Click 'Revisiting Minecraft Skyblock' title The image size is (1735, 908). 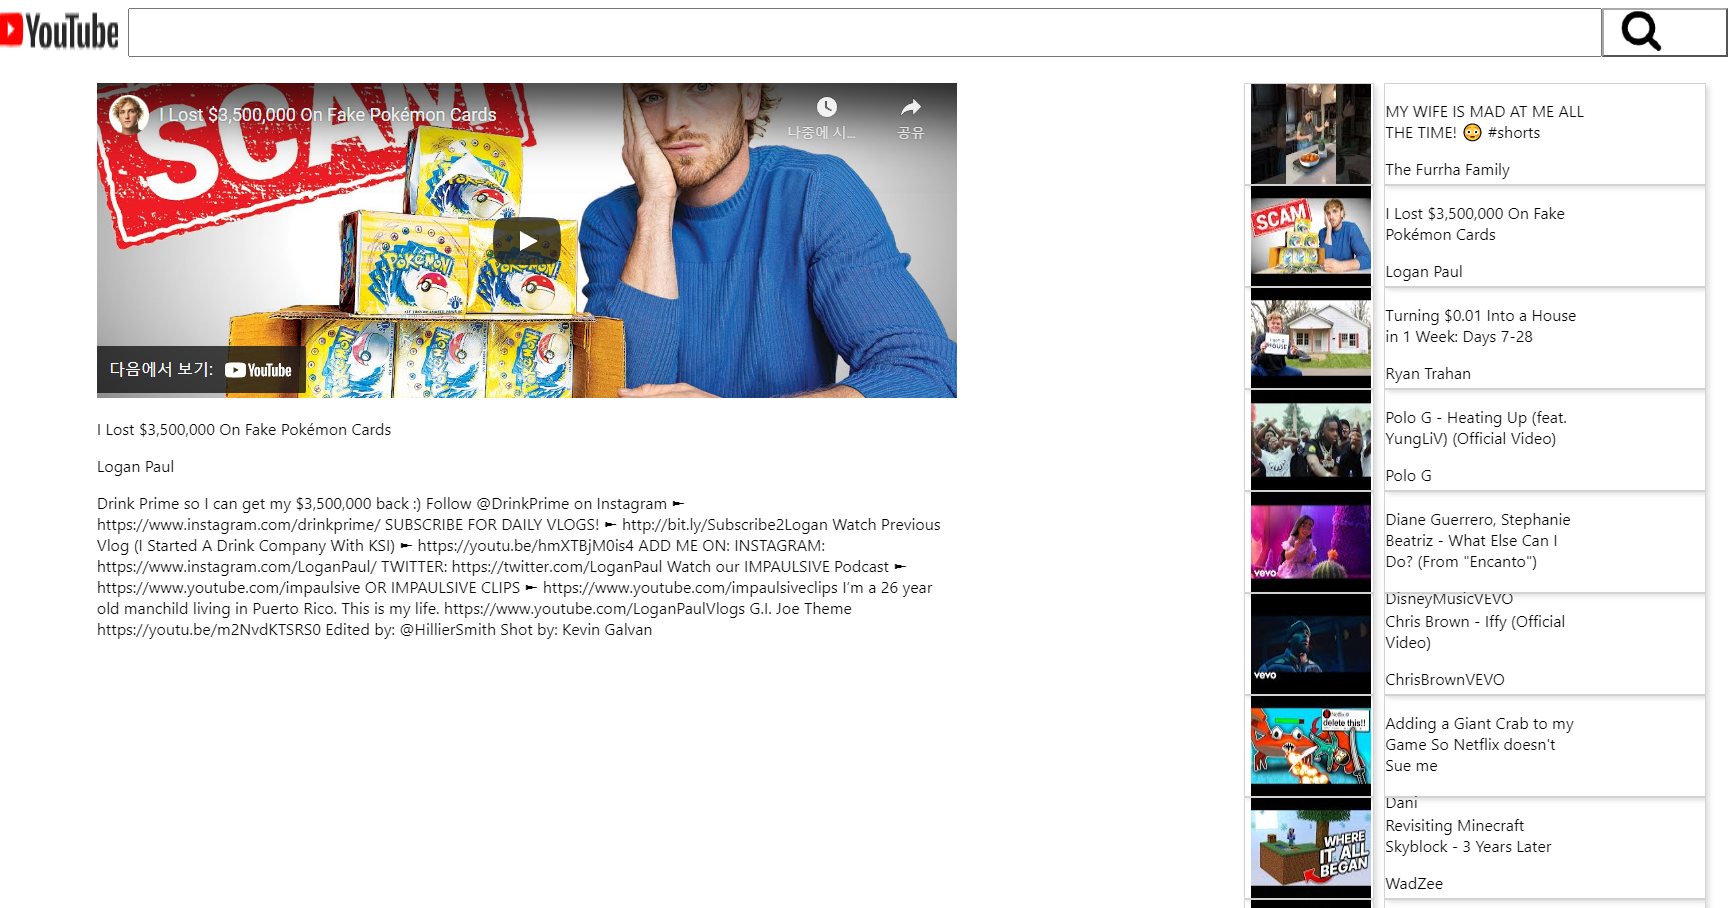(1468, 836)
